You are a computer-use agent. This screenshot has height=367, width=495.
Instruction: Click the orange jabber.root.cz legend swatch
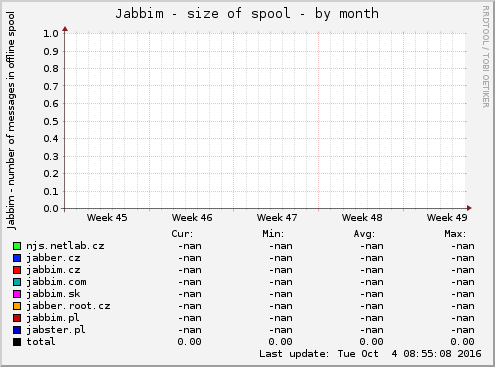pyautogui.click(x=17, y=306)
